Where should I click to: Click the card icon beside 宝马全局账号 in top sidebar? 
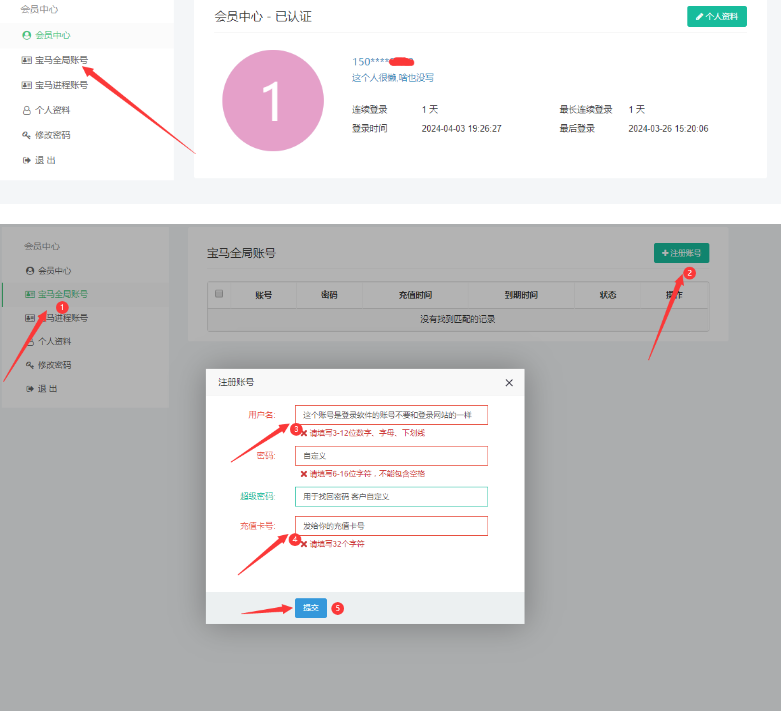tap(26, 60)
